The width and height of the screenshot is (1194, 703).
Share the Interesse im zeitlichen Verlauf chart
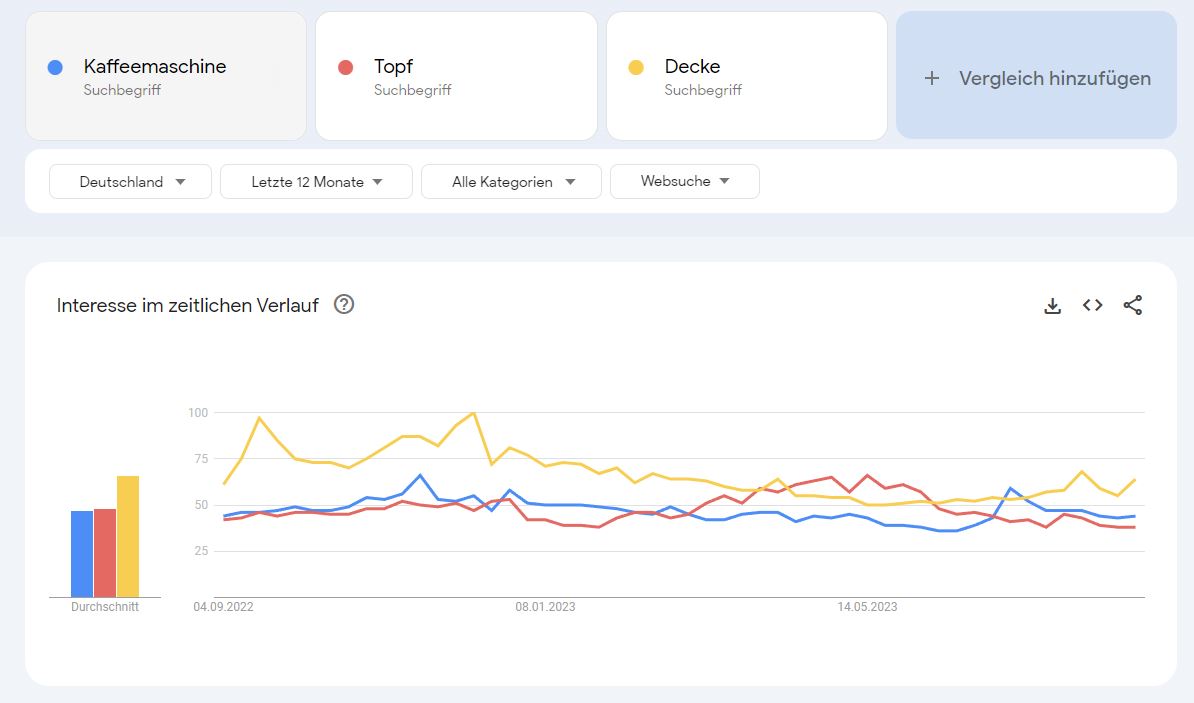[1132, 305]
